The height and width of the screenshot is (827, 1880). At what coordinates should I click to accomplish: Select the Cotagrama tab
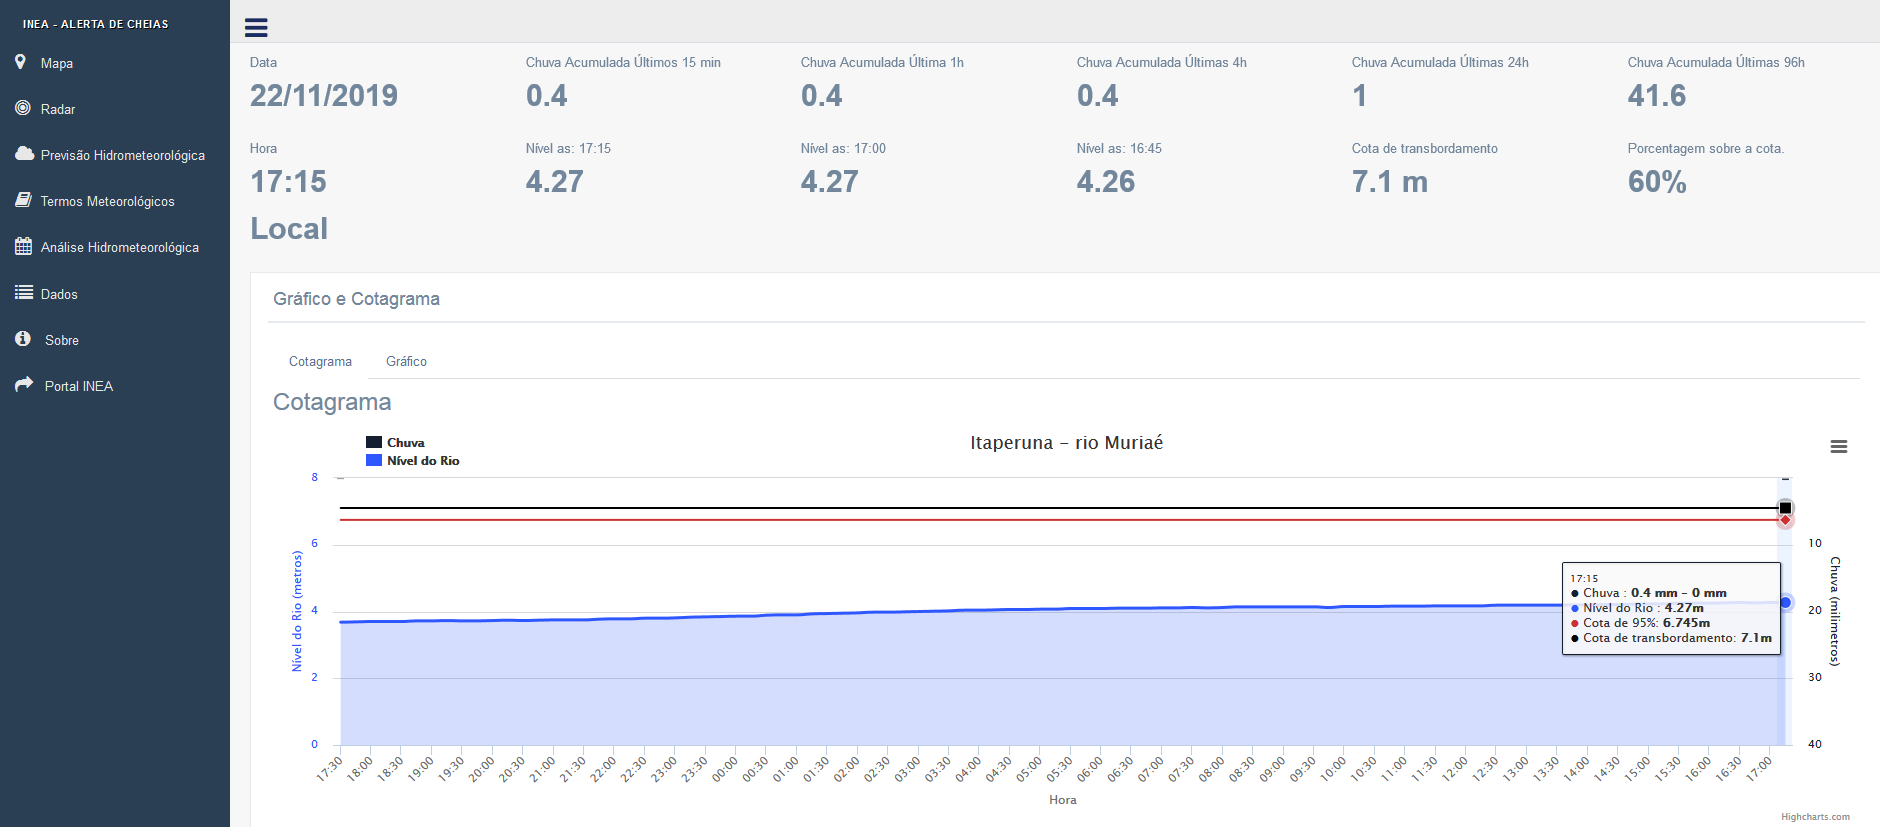point(320,361)
